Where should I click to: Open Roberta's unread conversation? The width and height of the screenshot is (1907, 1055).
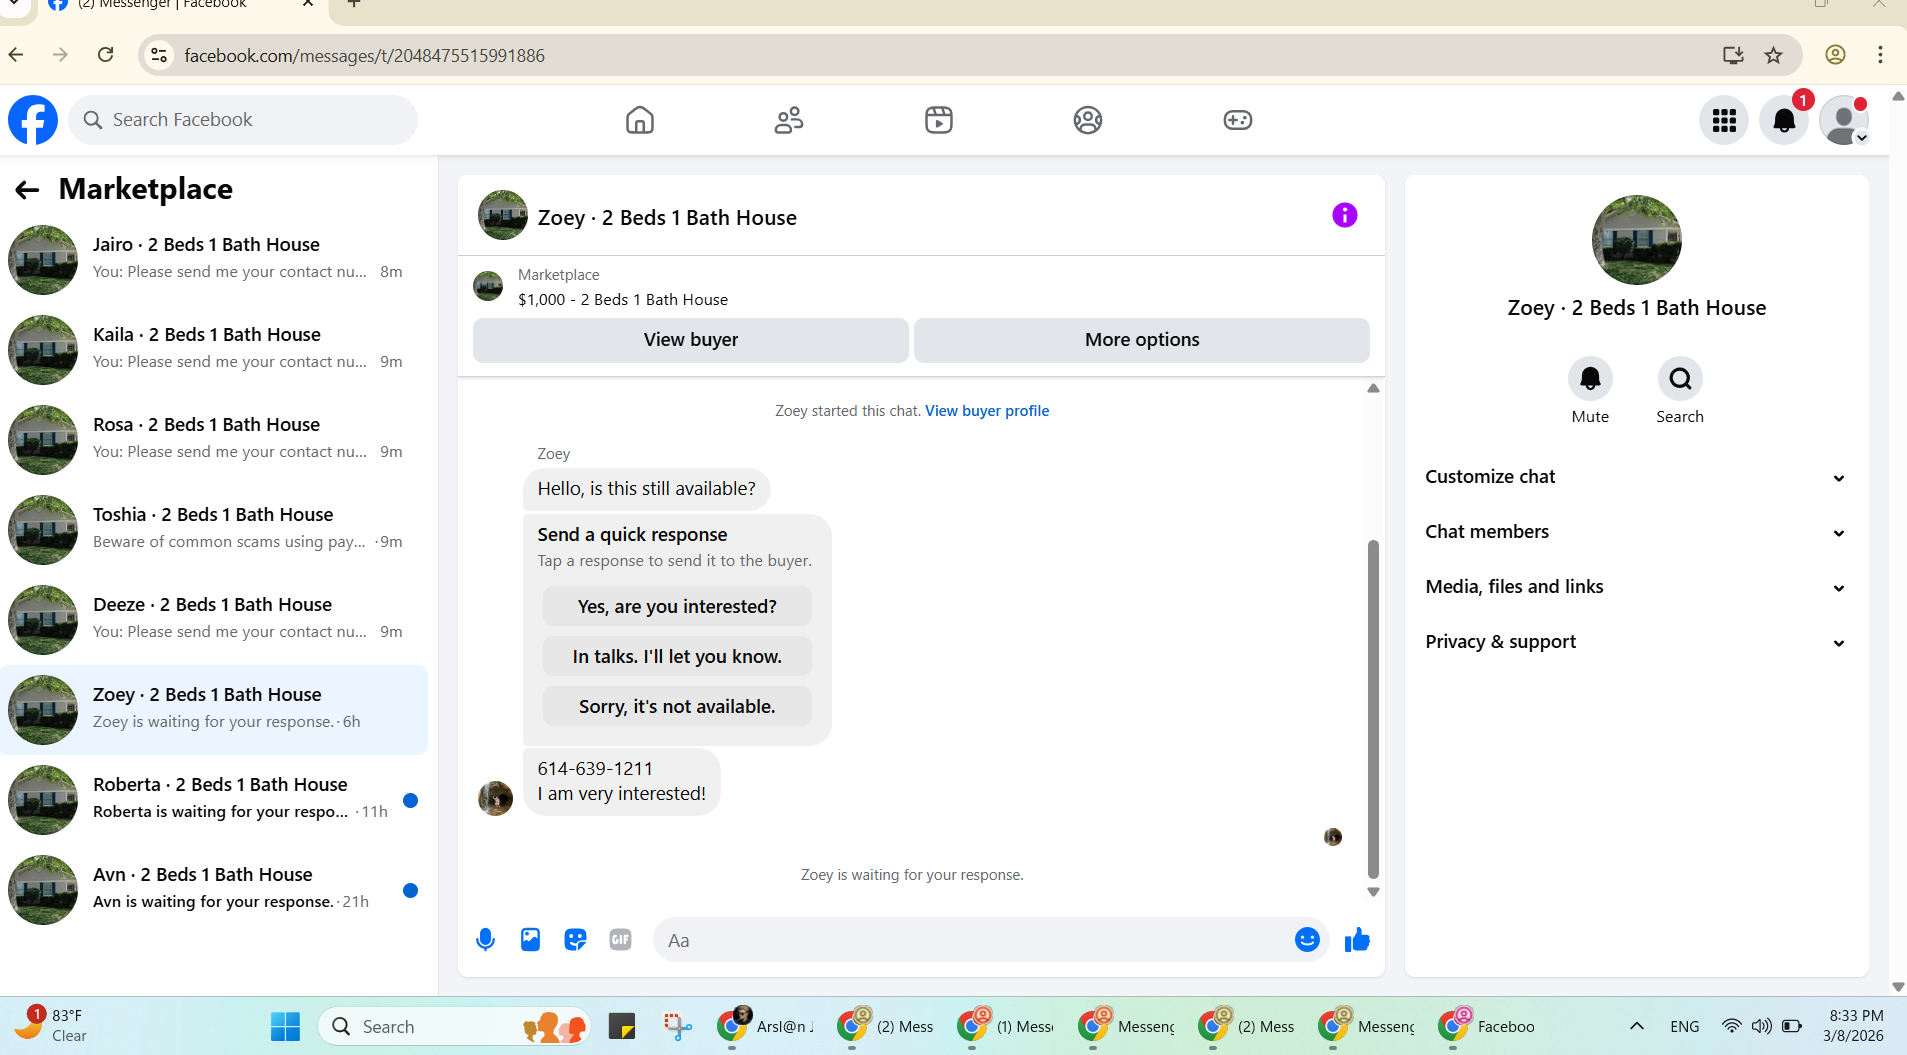[x=214, y=800]
